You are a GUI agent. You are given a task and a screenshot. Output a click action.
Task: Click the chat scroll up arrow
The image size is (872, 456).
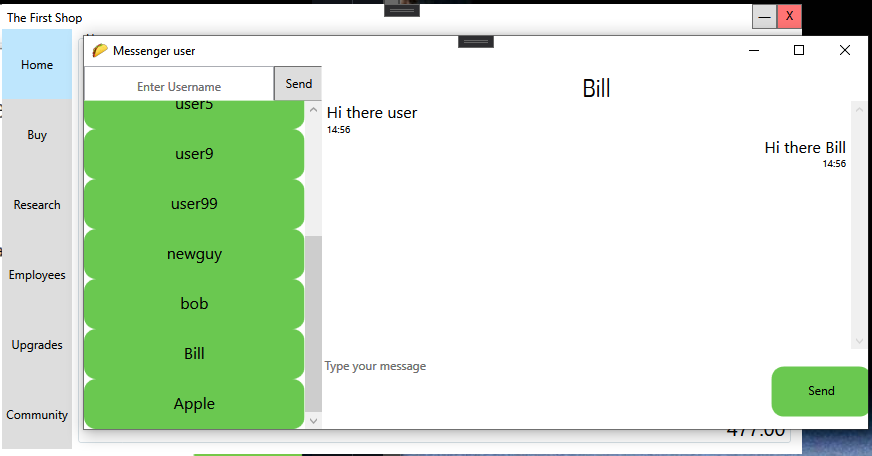click(859, 110)
